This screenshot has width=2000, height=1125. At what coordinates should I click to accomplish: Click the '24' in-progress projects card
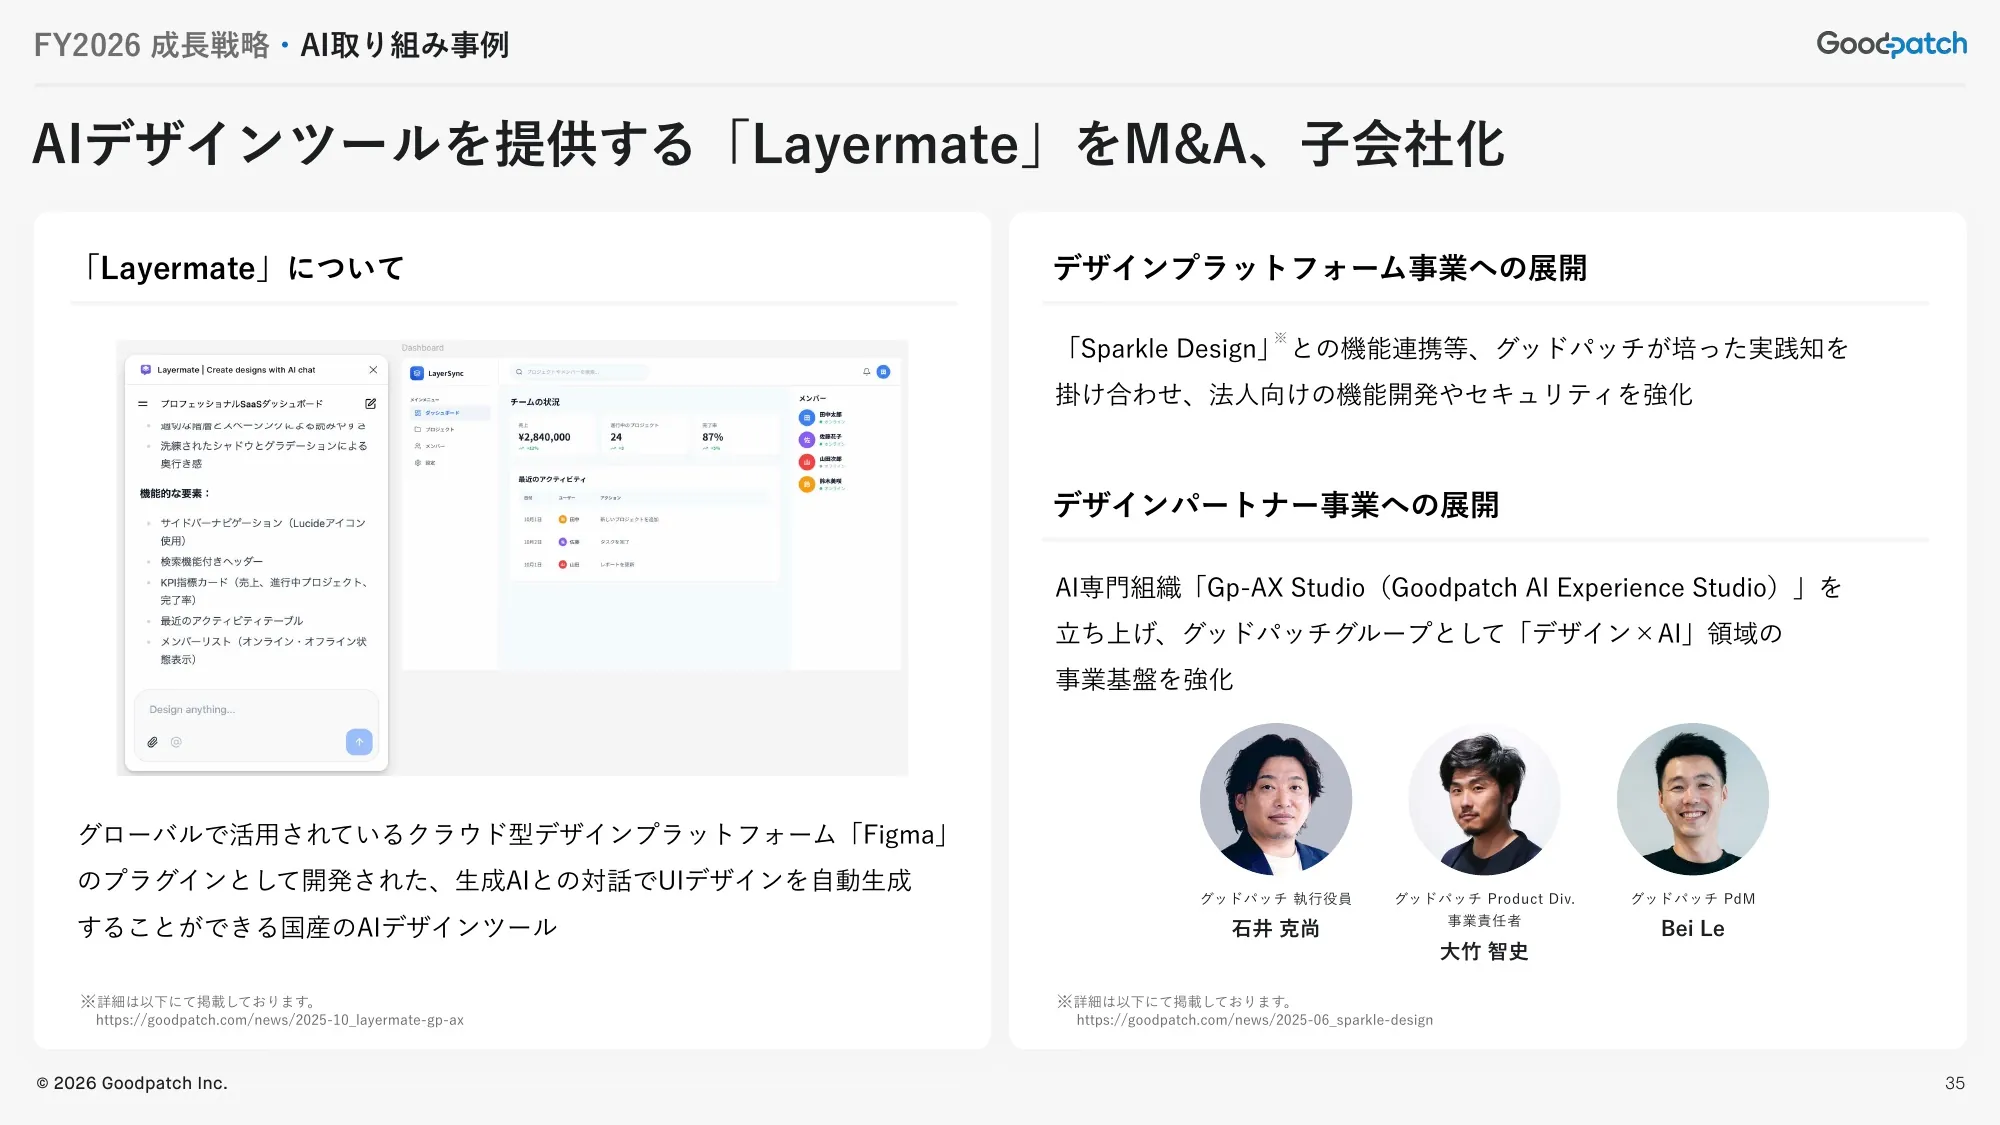(x=645, y=436)
